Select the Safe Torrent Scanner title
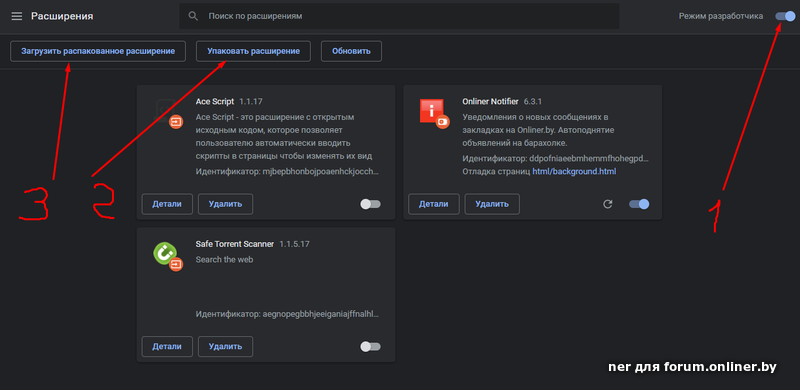800x390 pixels. coord(235,244)
